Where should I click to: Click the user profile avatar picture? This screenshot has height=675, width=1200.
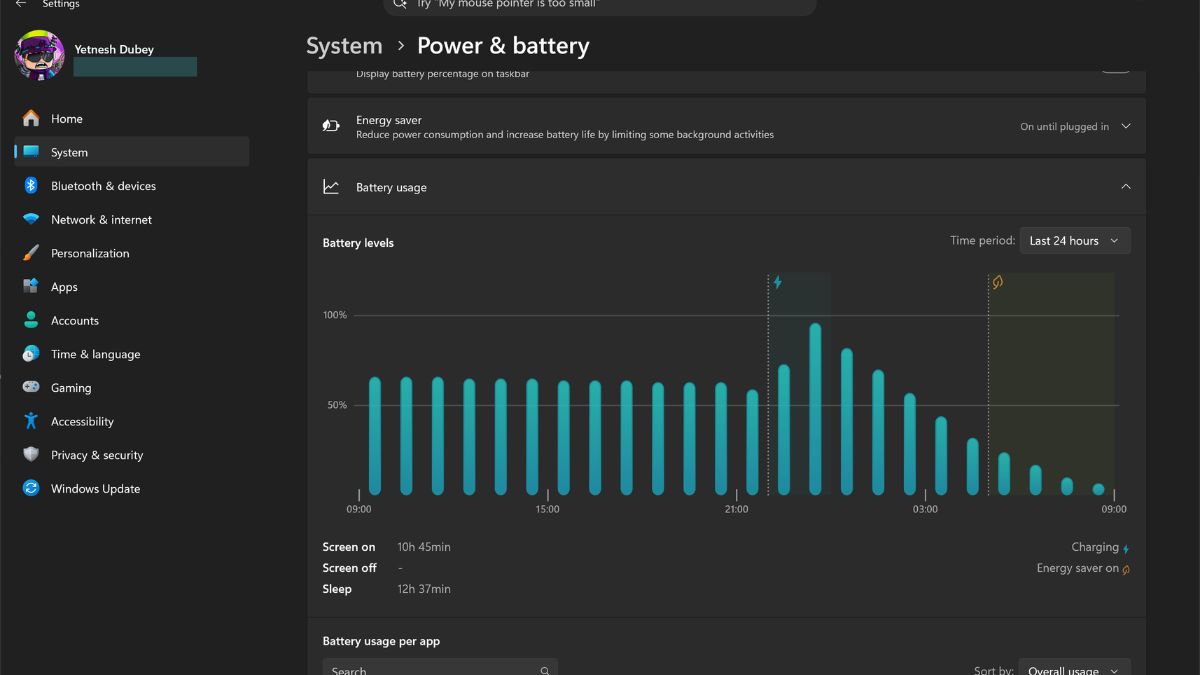pos(40,55)
